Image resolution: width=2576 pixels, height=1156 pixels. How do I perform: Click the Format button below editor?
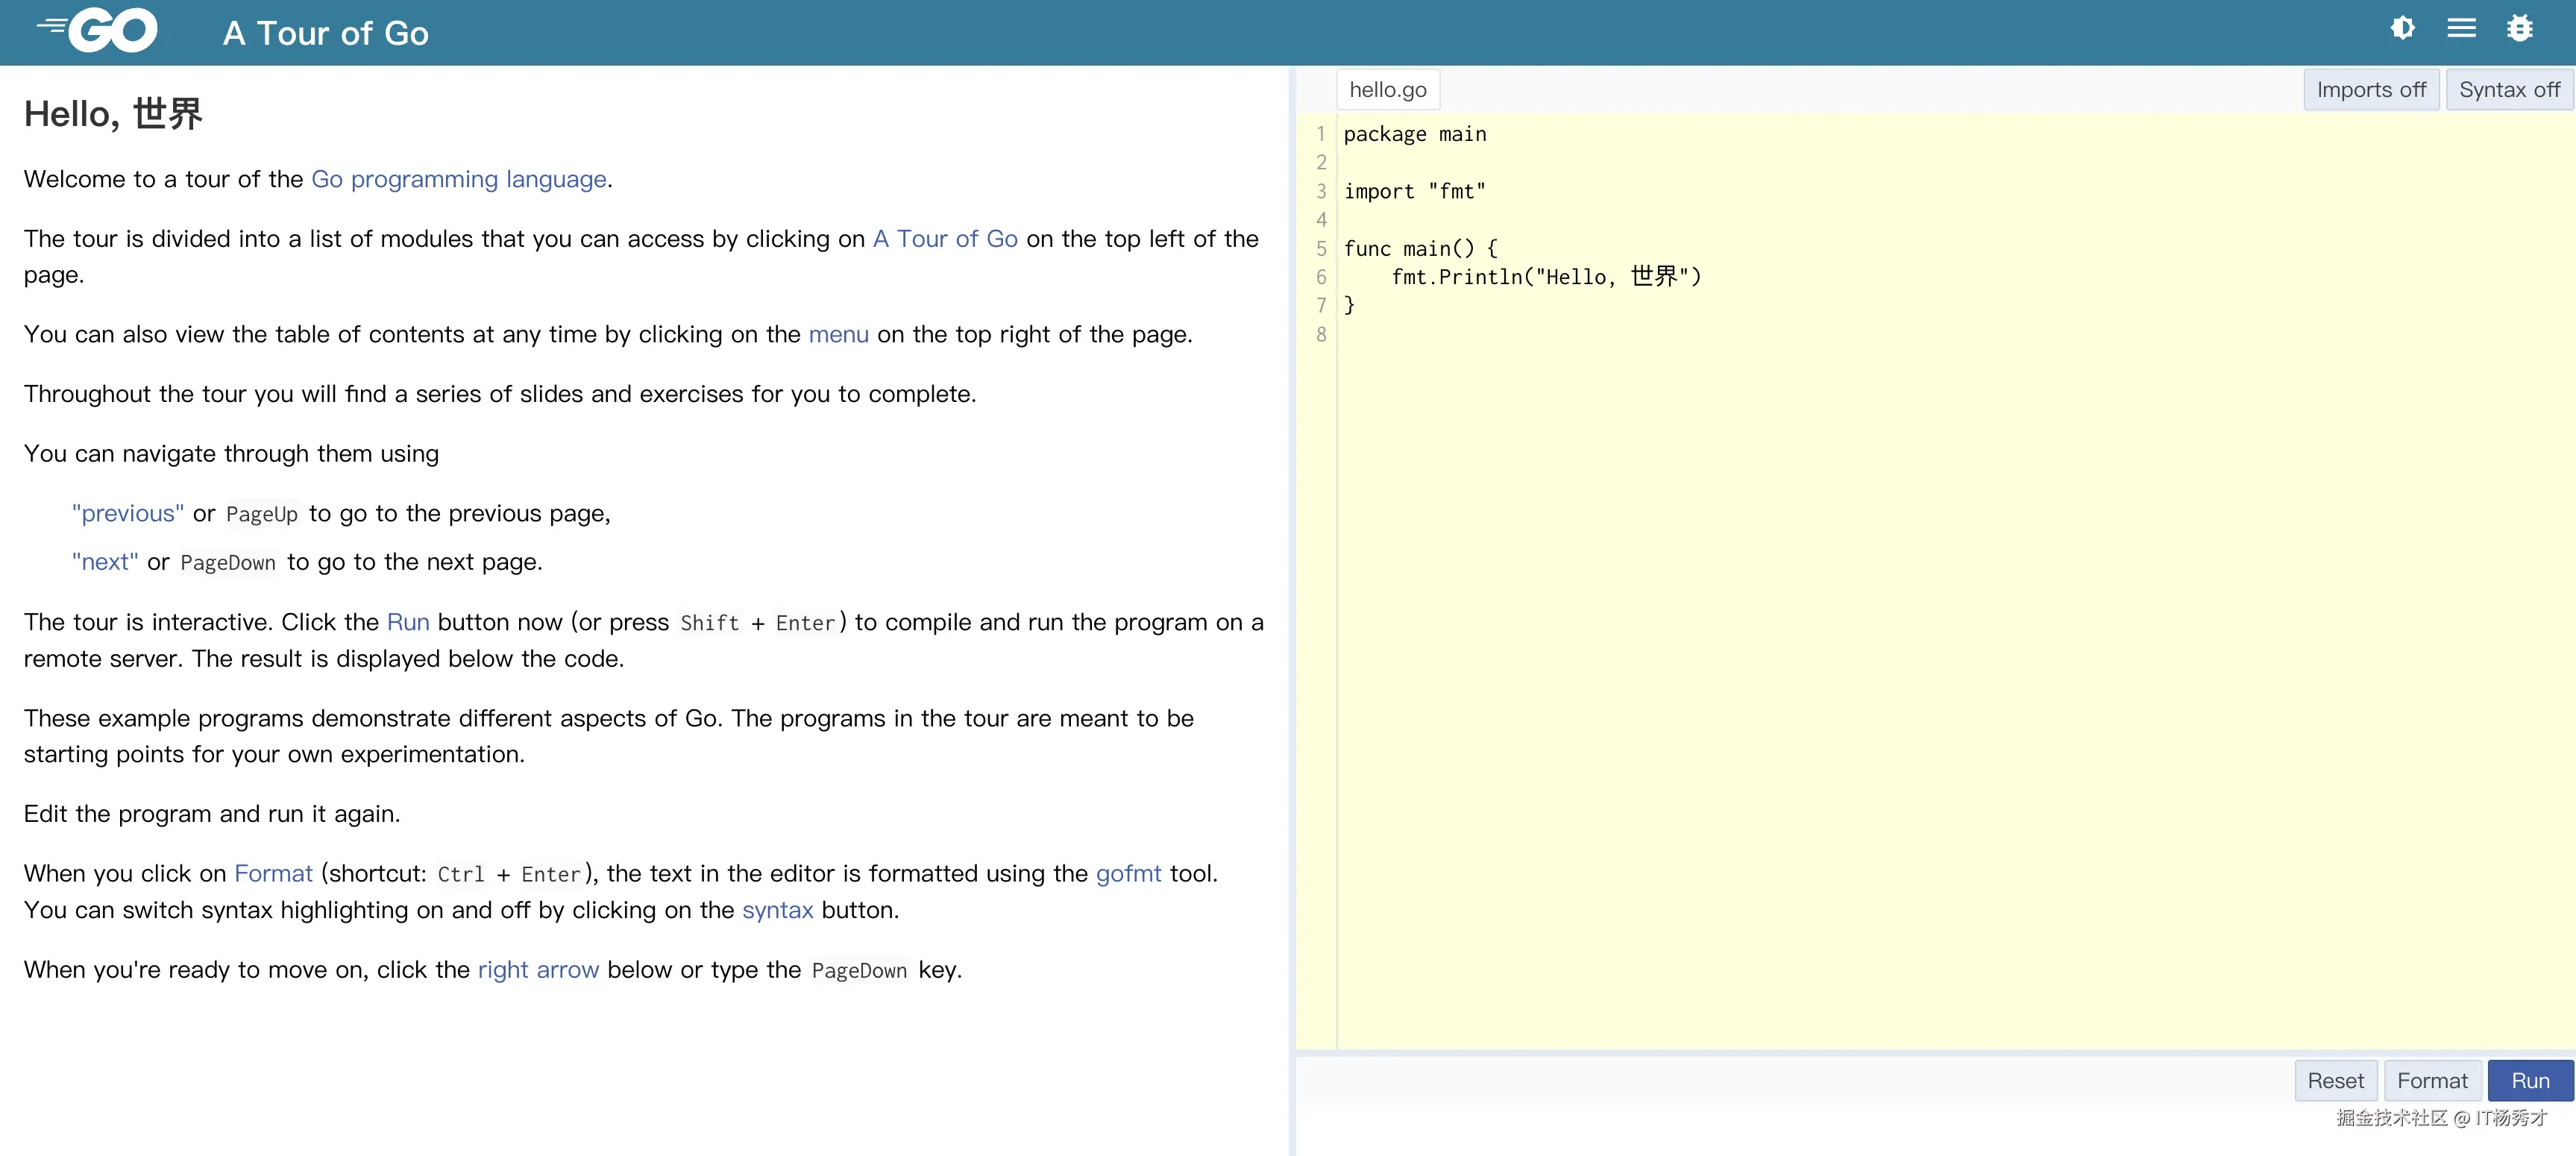[x=2431, y=1080]
